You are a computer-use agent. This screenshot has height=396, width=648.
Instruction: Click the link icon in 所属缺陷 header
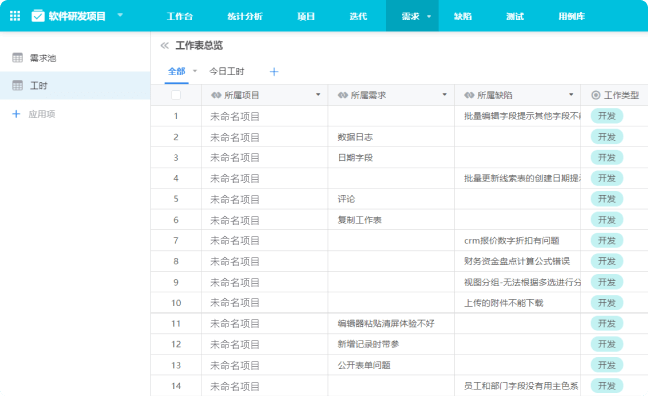[469, 95]
